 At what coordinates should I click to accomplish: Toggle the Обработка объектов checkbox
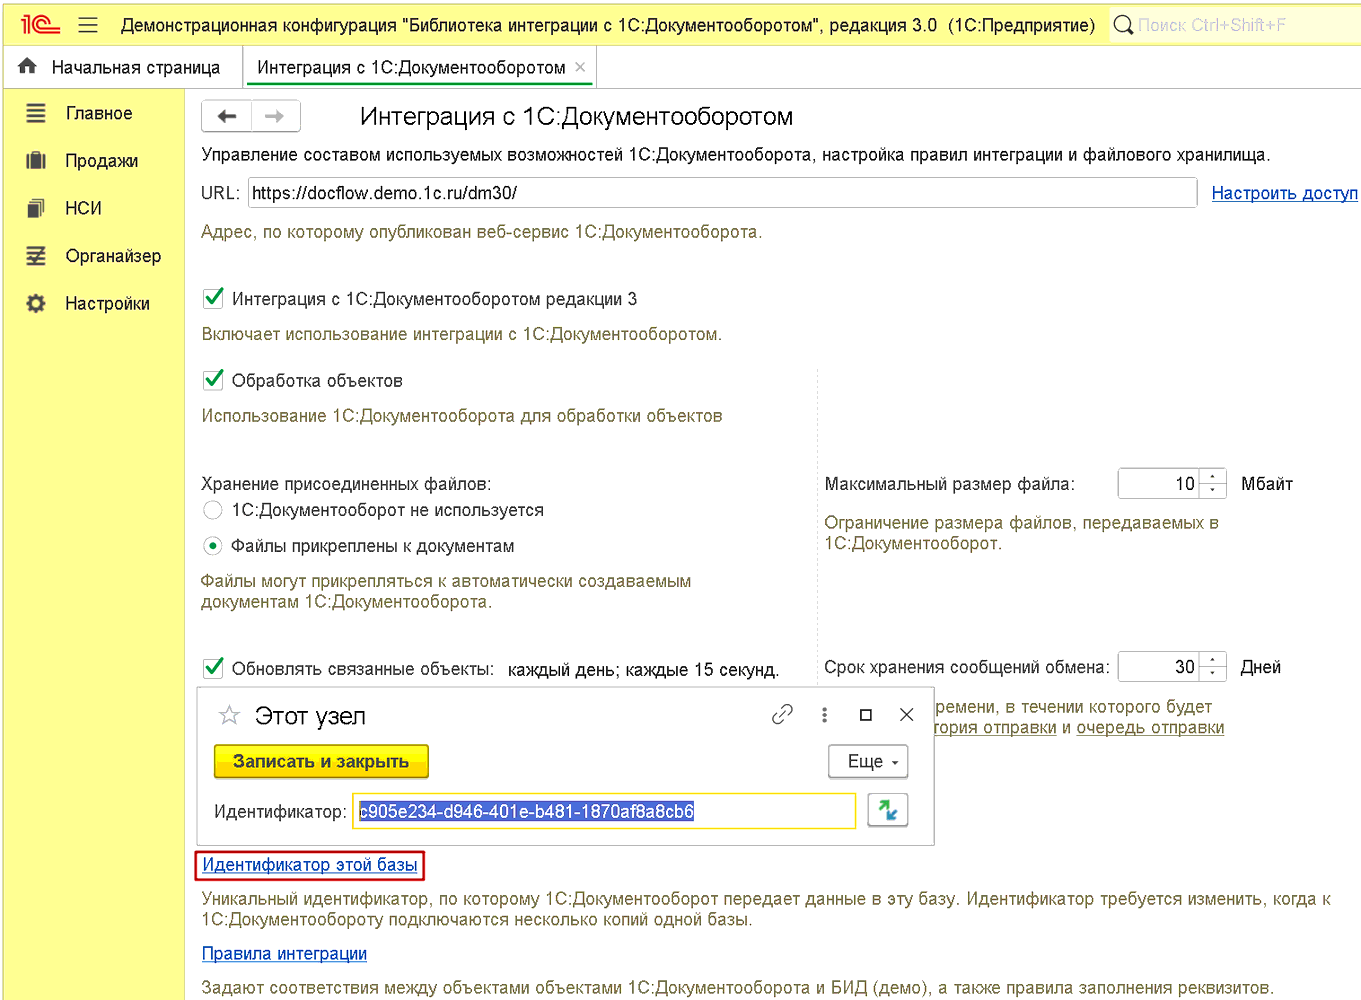(x=213, y=380)
